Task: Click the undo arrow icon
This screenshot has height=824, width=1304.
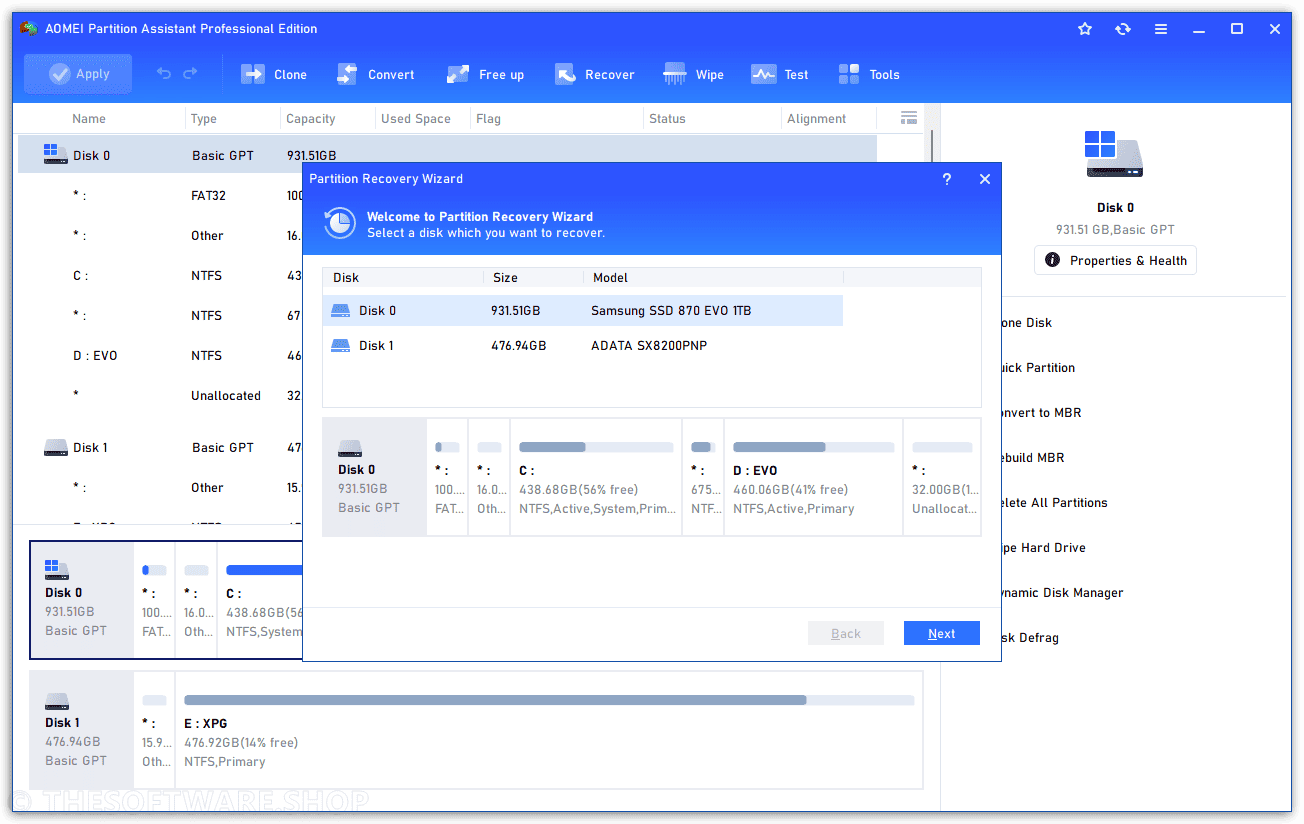Action: [165, 74]
